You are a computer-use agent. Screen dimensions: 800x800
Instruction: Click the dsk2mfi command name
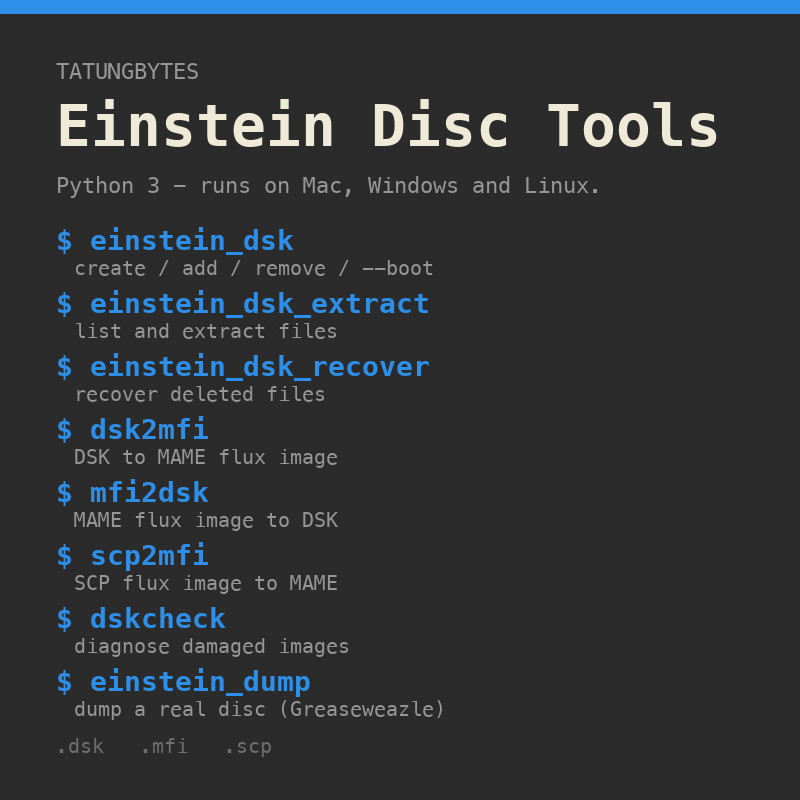(149, 430)
